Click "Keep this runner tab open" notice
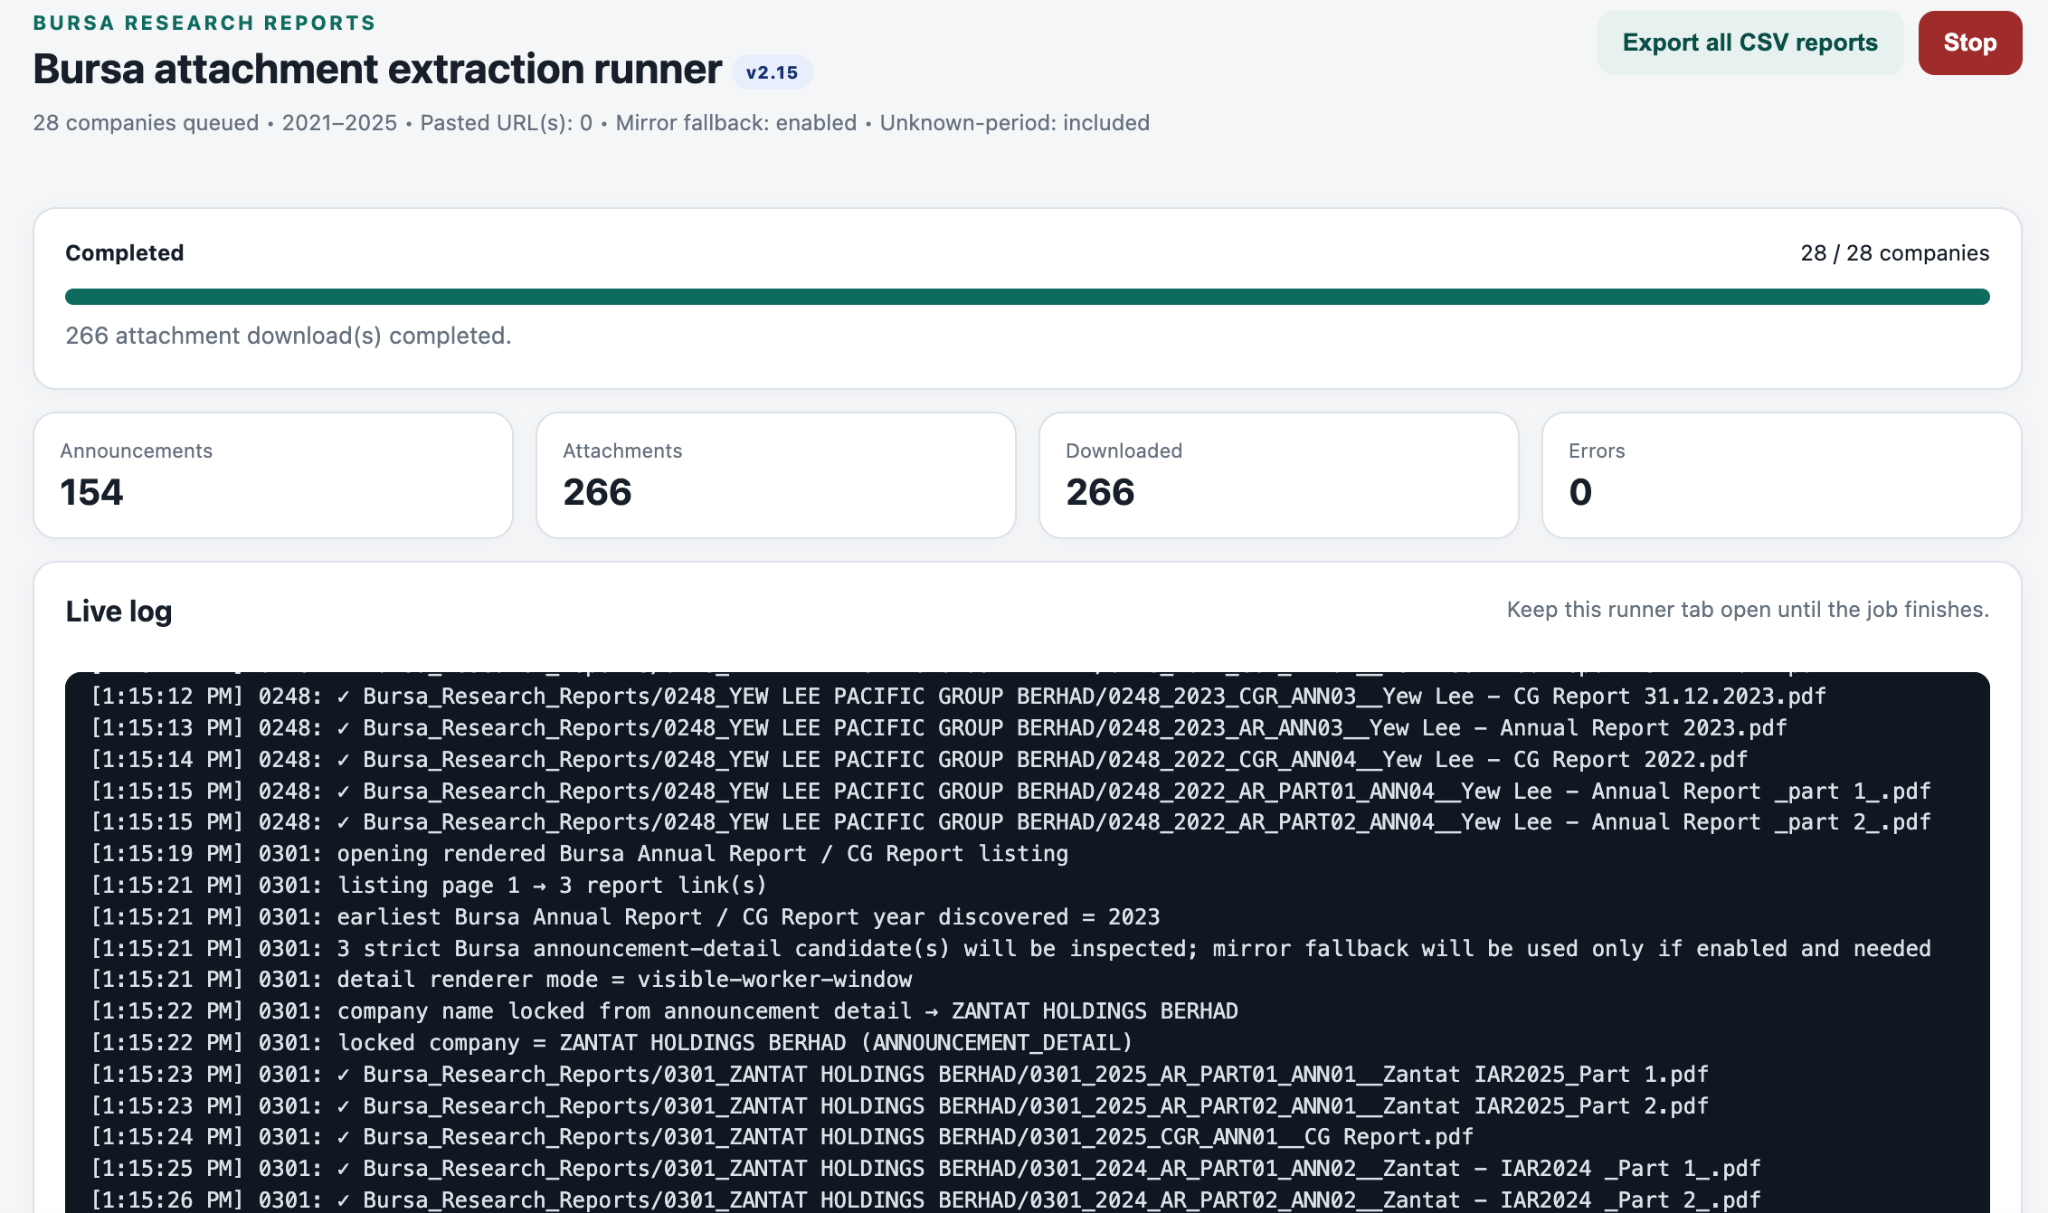 pyautogui.click(x=1748, y=610)
